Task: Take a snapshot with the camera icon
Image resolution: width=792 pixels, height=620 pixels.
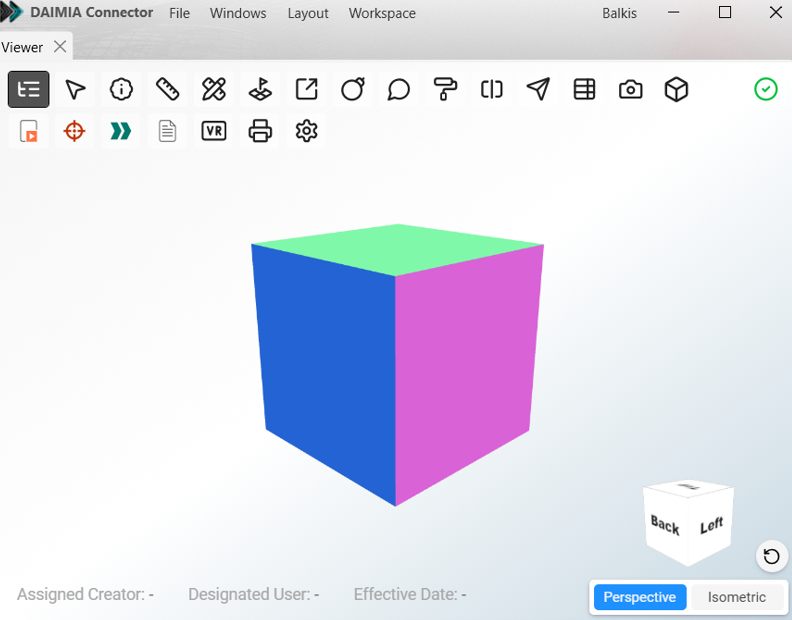Action: point(631,90)
